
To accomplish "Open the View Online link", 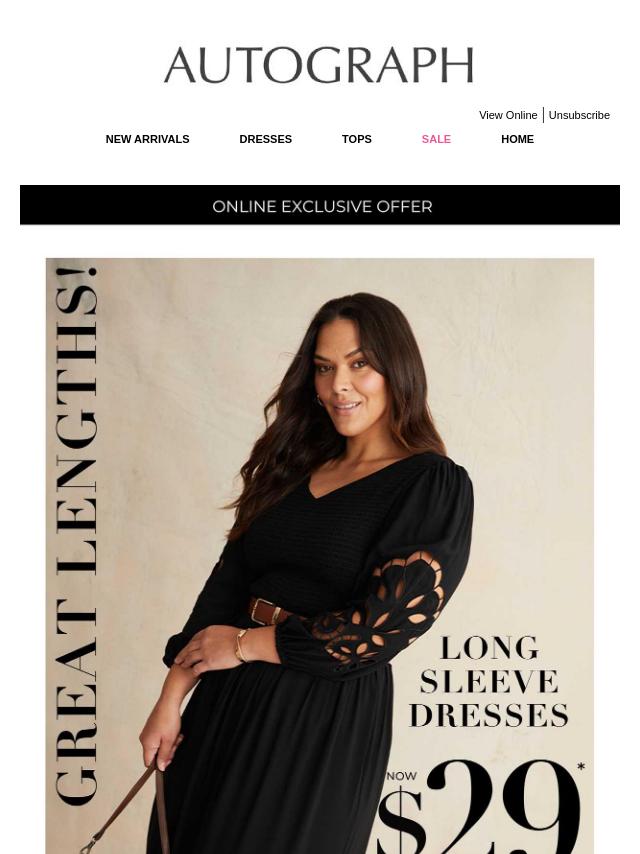I will click(x=508, y=115).
